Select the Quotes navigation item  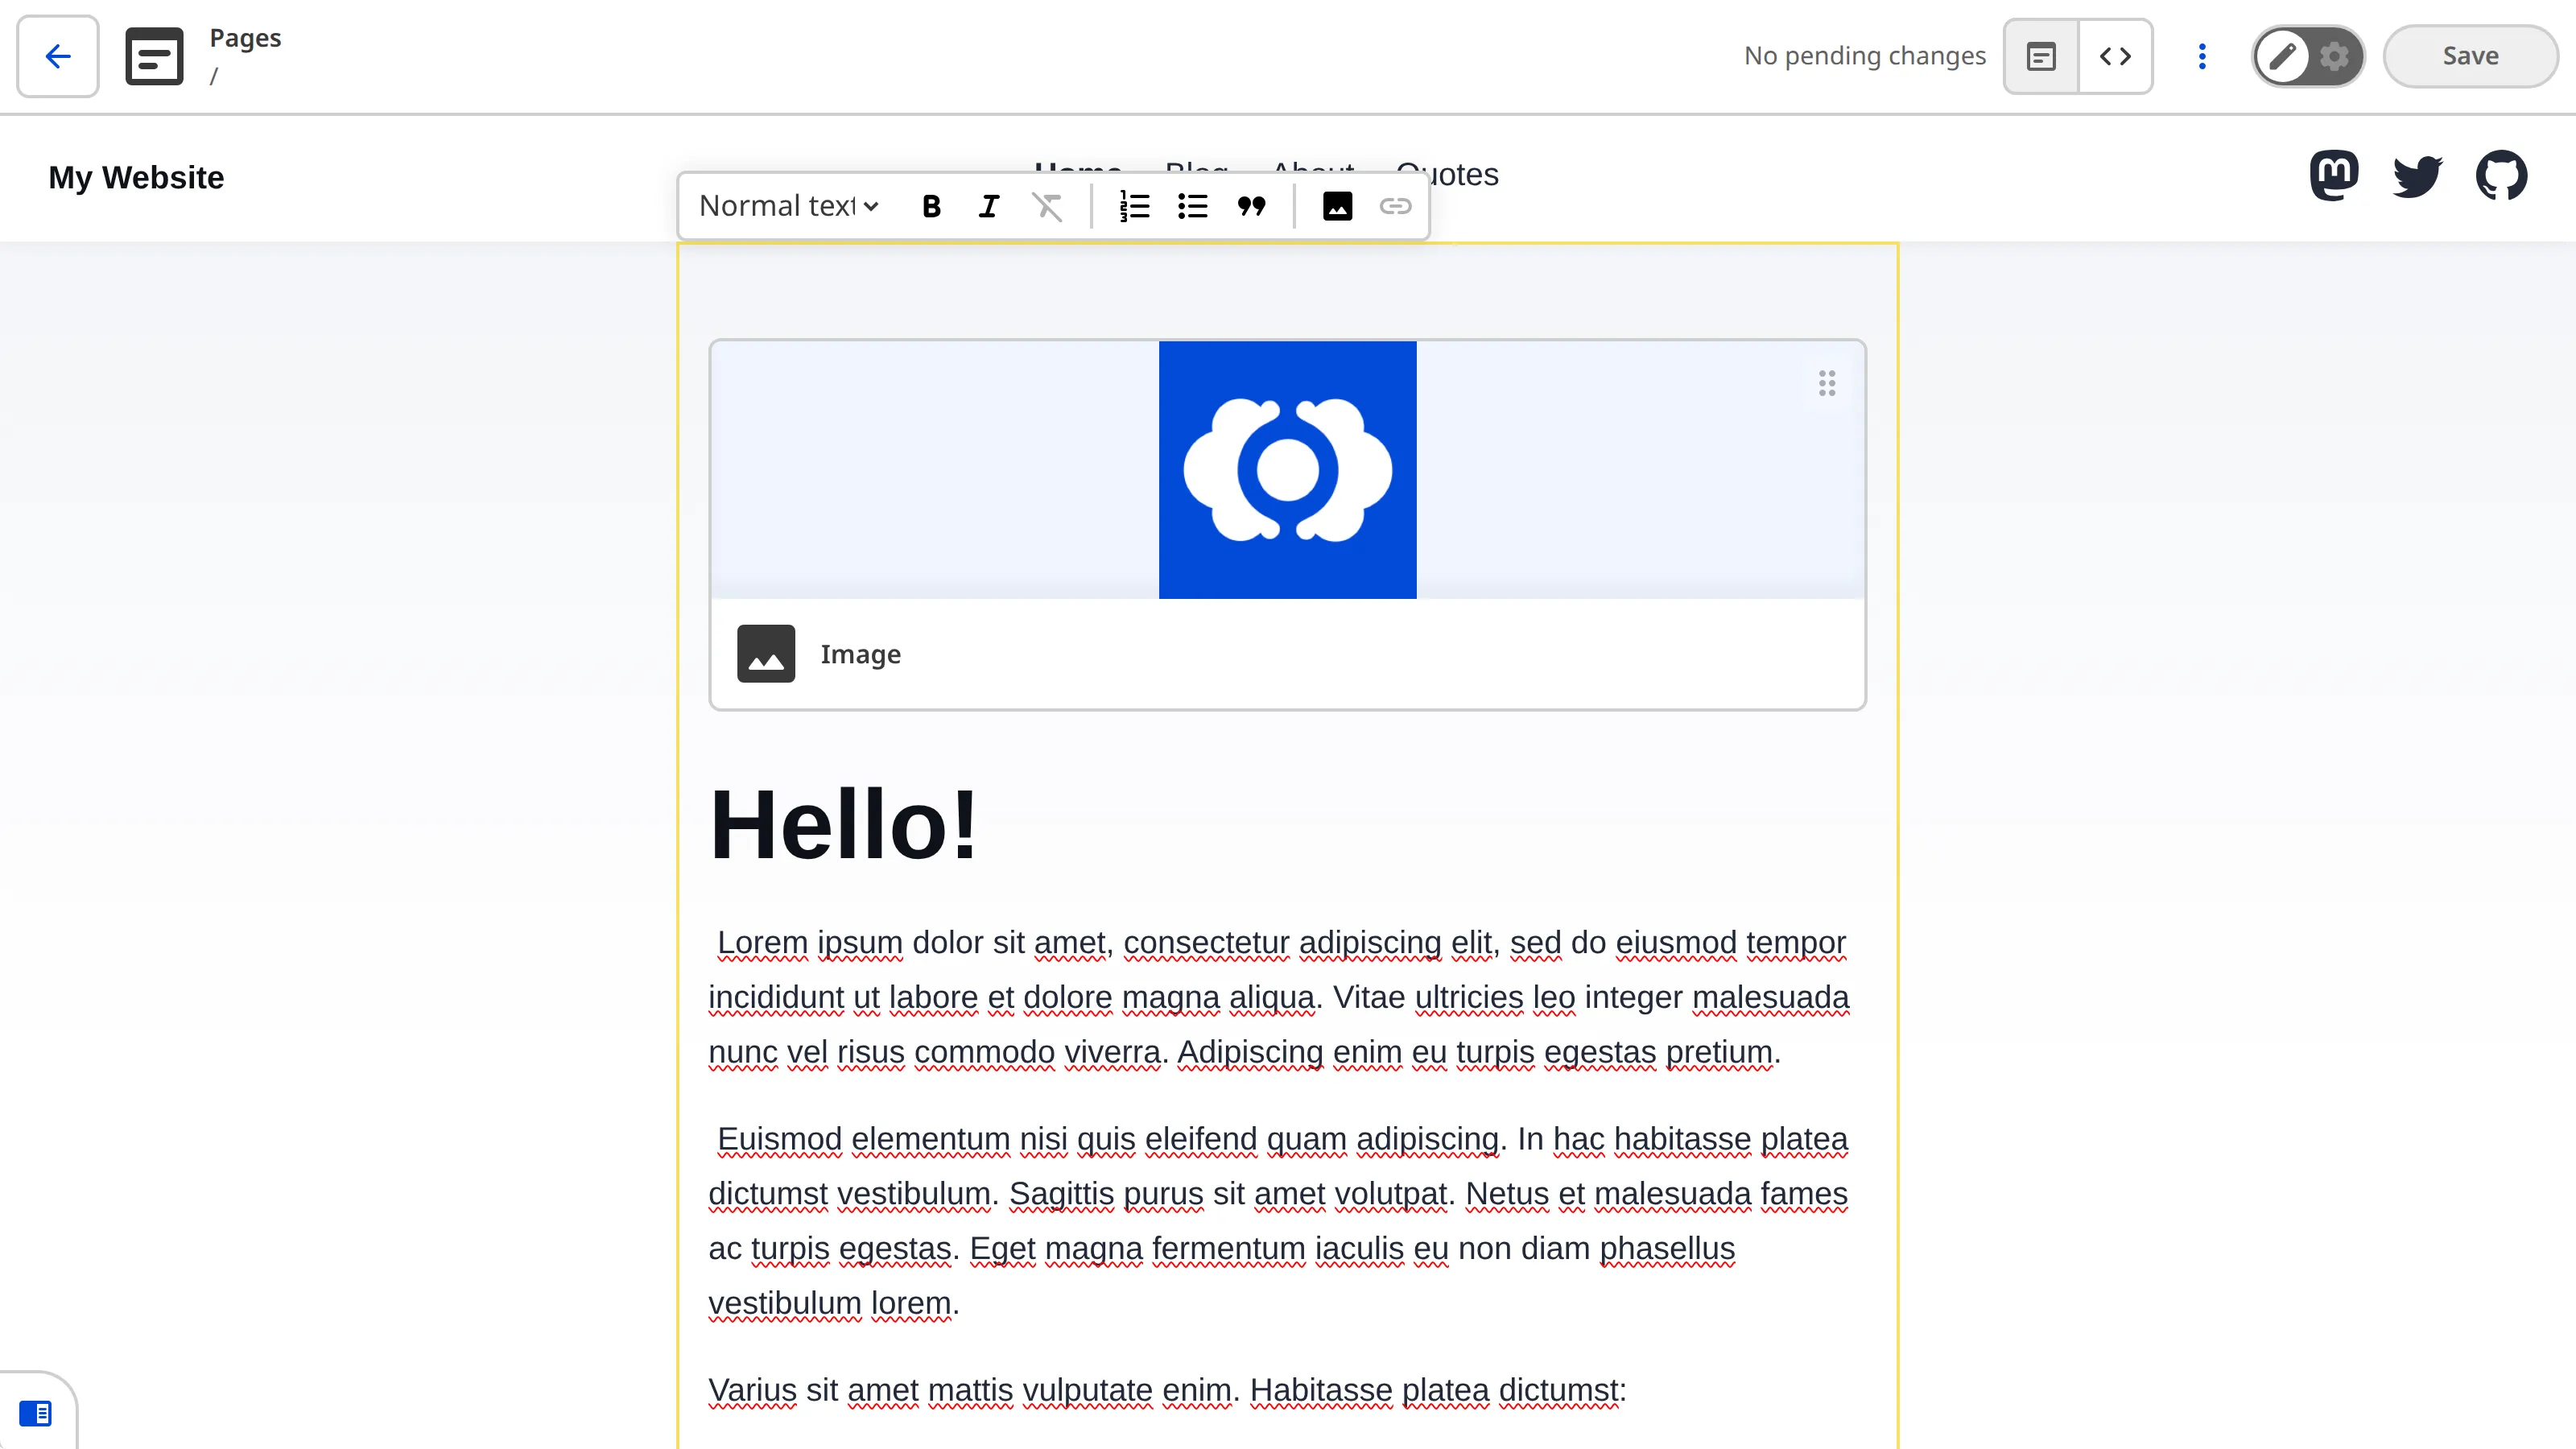(1446, 174)
